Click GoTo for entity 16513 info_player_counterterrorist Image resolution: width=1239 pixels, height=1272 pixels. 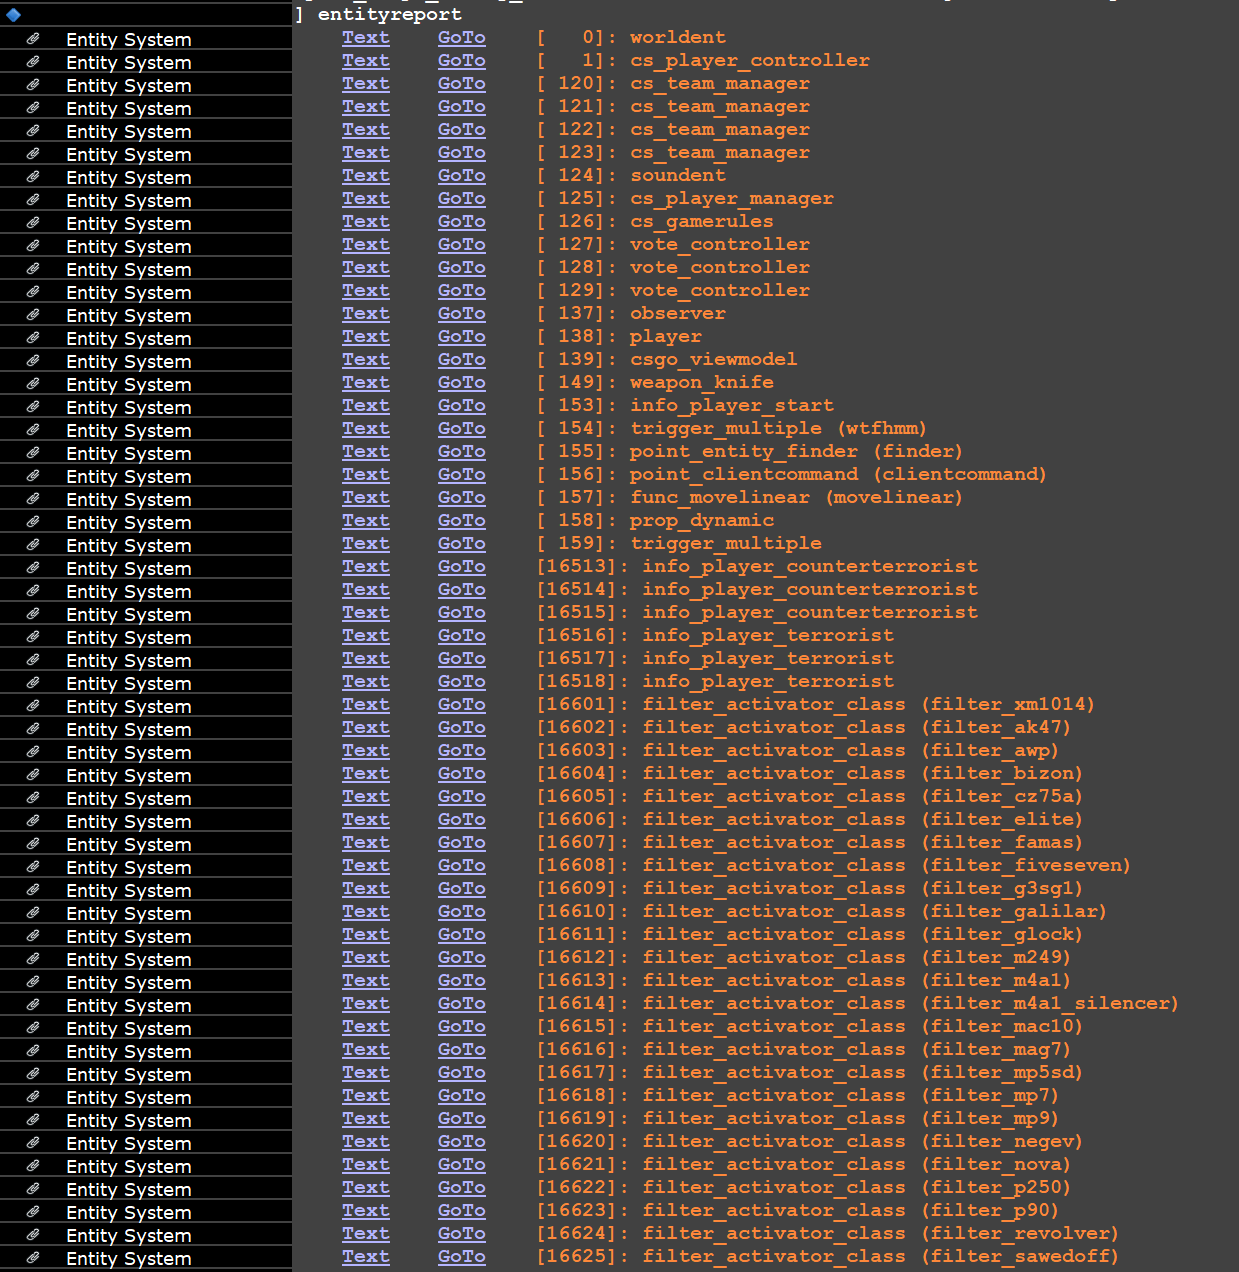(461, 567)
